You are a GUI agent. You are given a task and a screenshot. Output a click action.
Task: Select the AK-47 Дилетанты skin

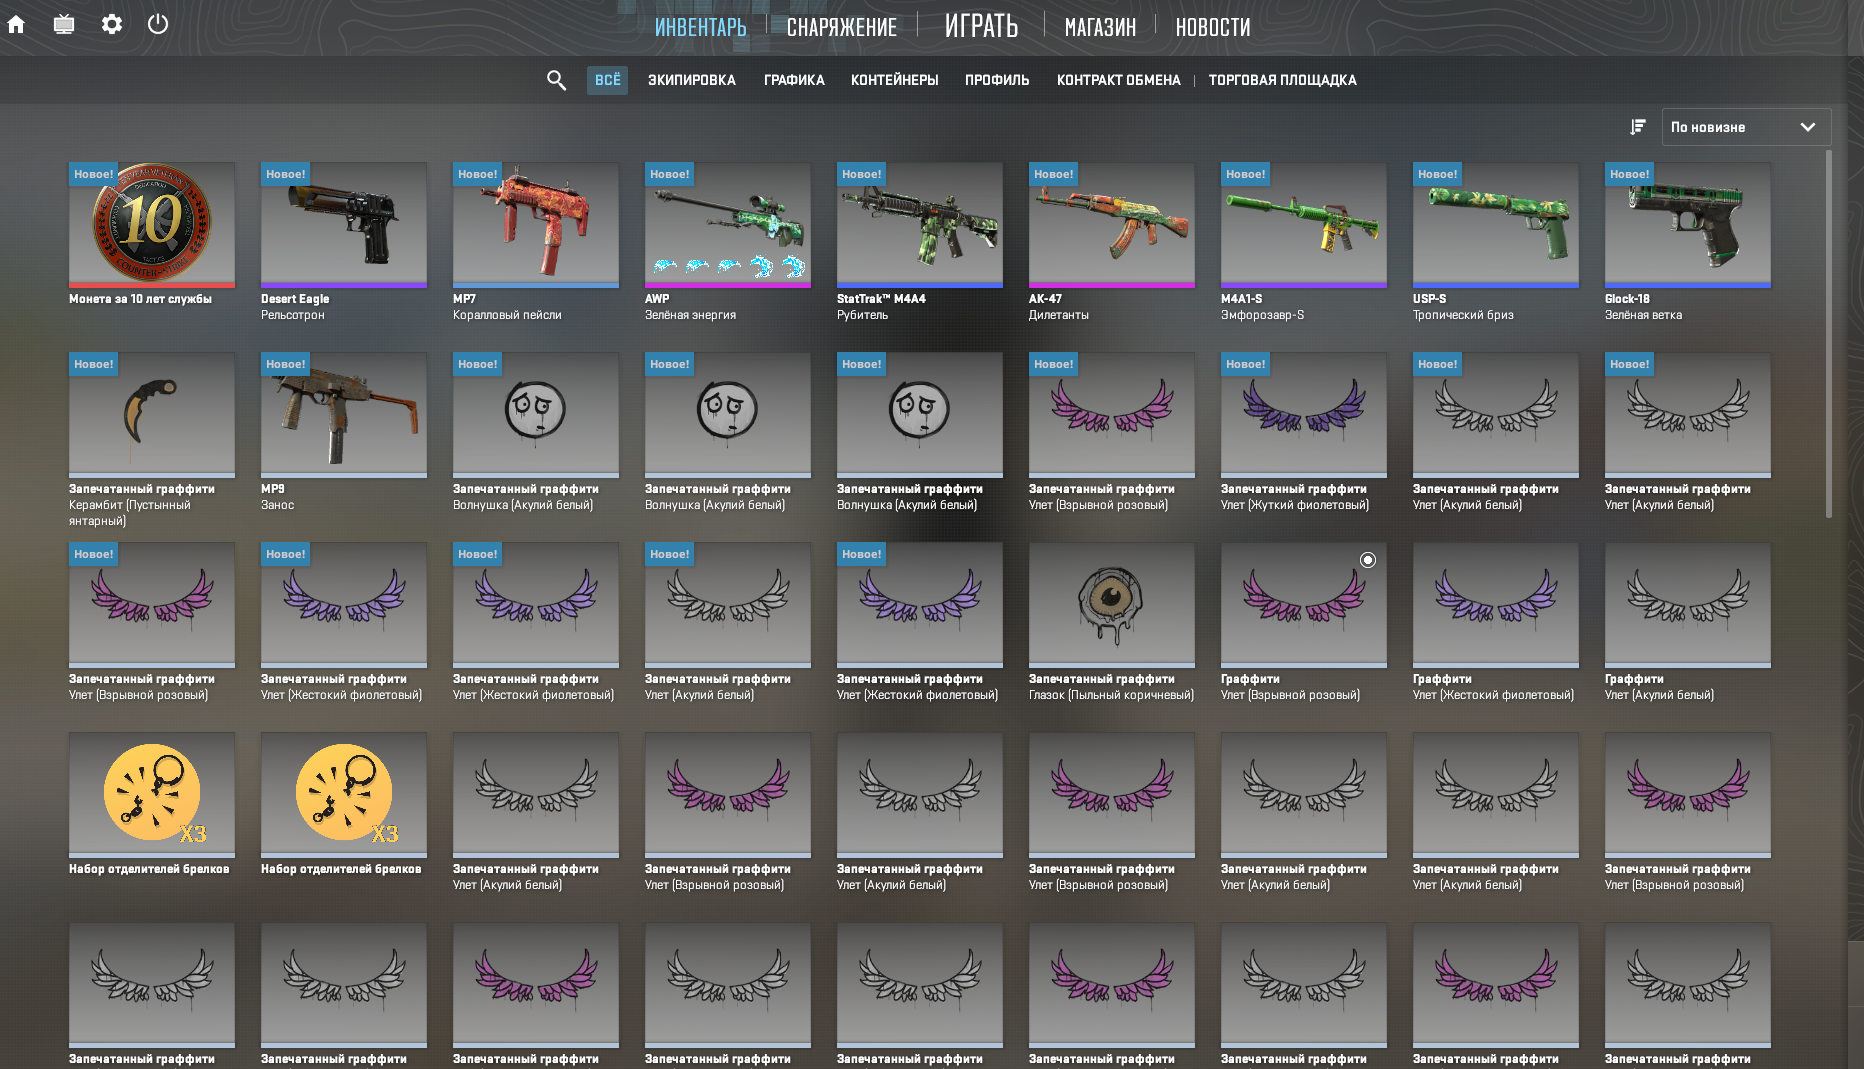[1112, 225]
